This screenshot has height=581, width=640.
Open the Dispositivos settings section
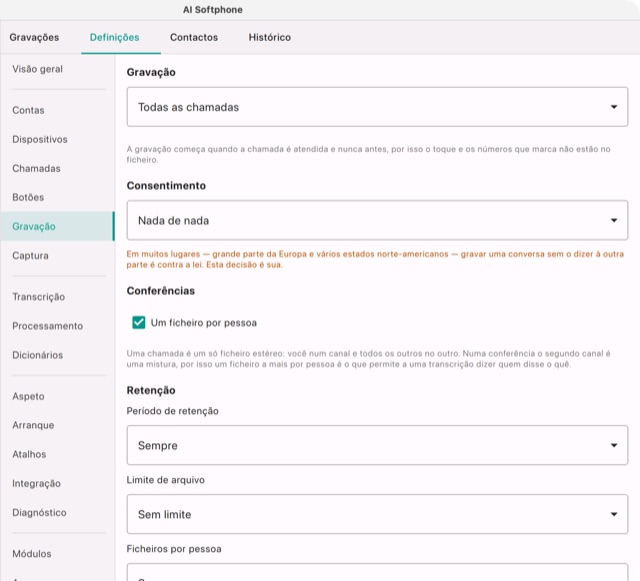pyautogui.click(x=58, y=139)
